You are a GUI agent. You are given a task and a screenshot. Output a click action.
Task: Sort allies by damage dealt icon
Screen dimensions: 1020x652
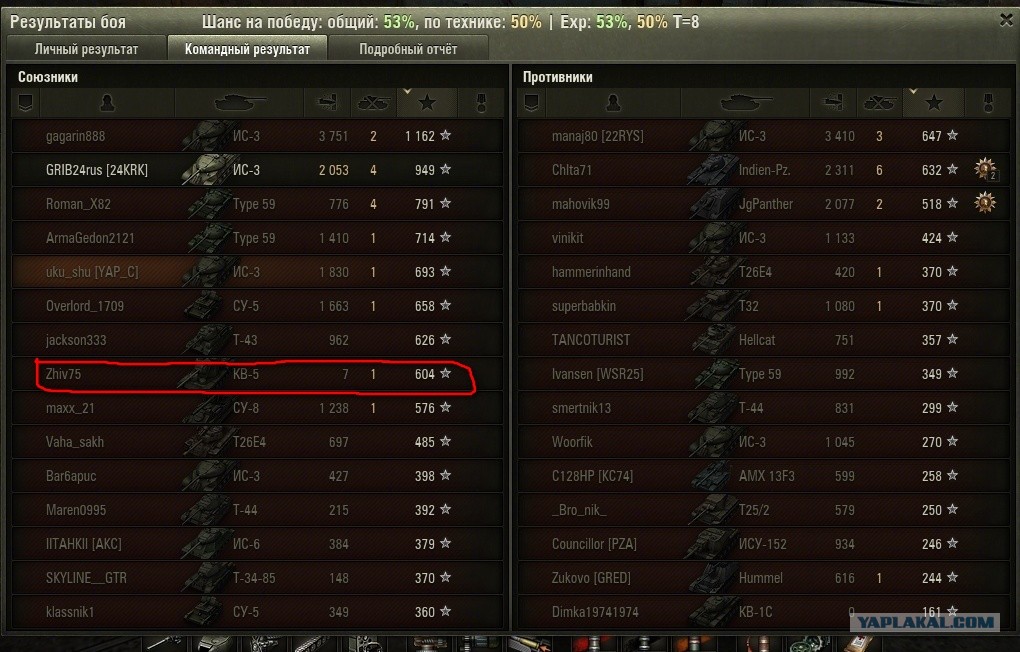click(327, 102)
